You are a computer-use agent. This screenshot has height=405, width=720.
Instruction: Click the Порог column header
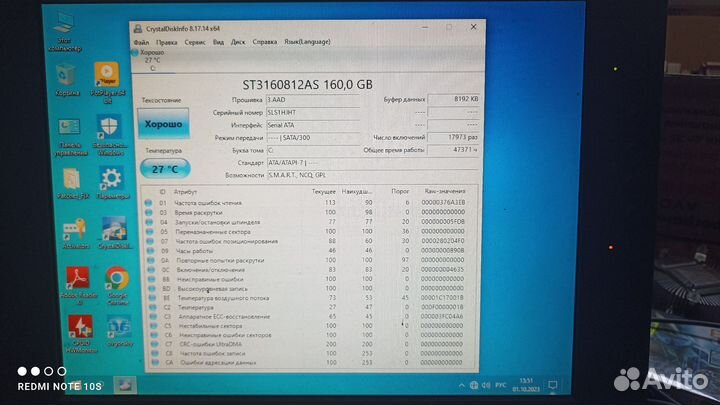tap(400, 191)
